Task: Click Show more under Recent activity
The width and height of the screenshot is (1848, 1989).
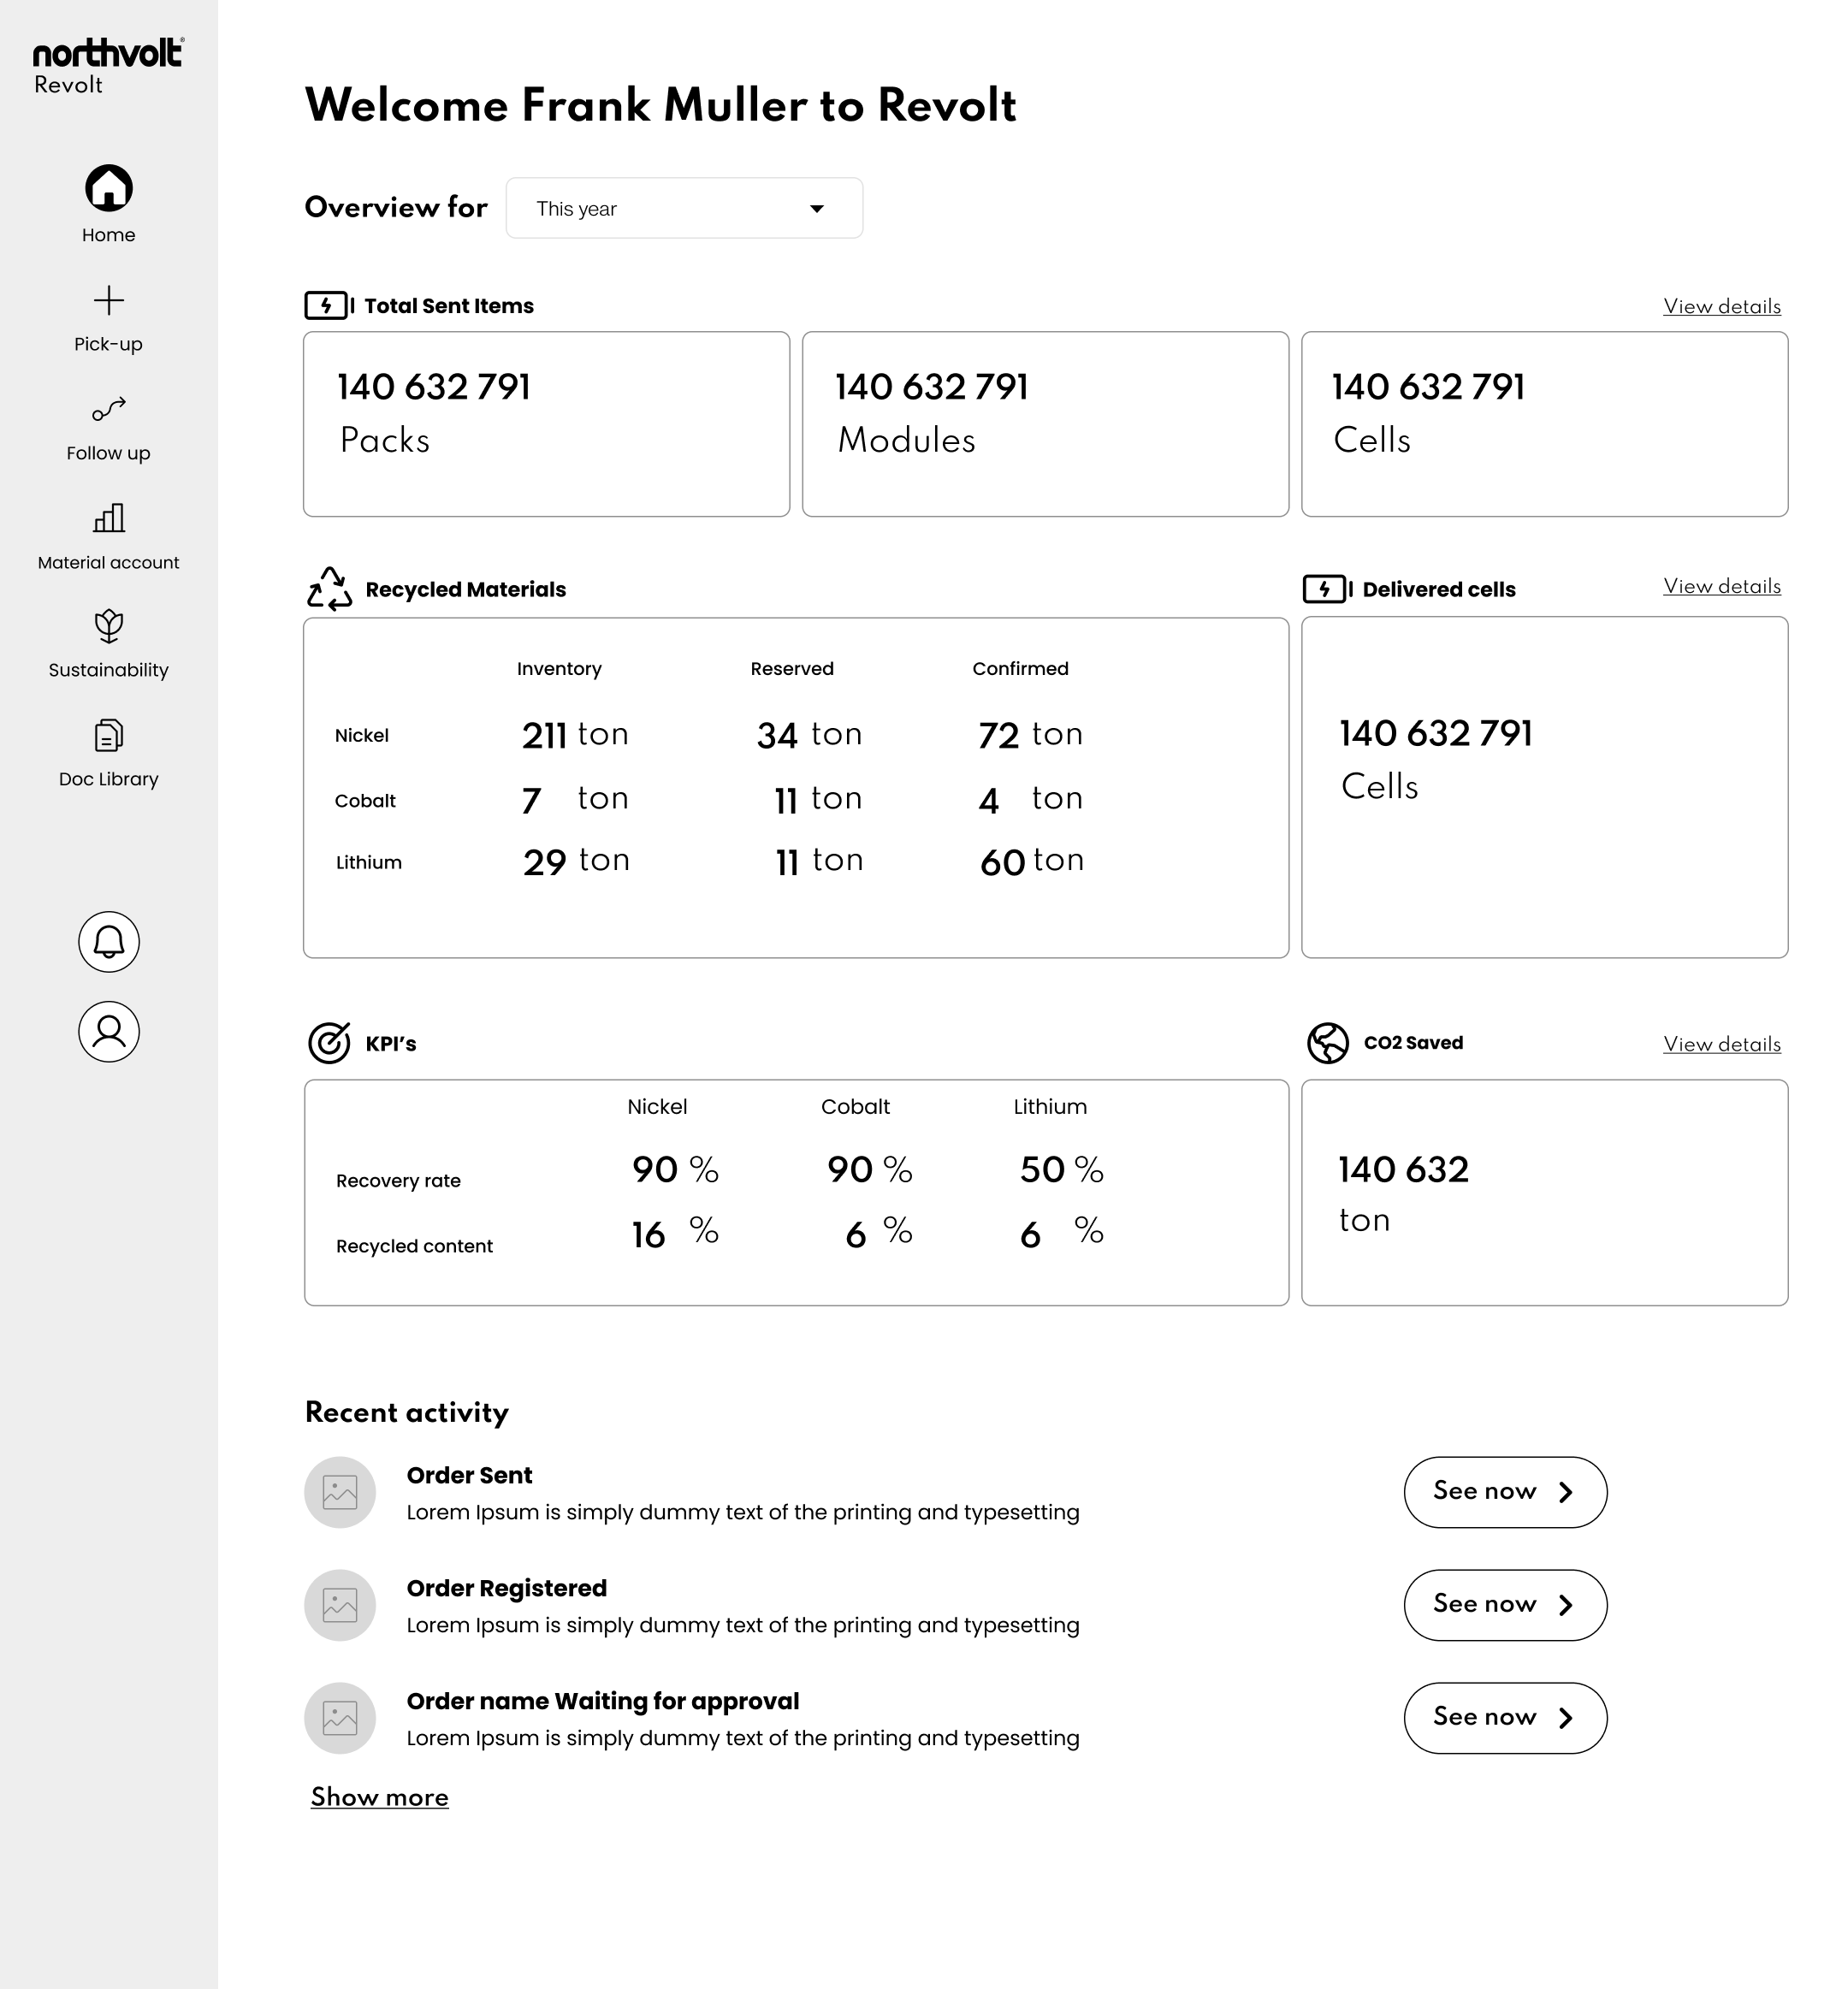Action: [x=380, y=1797]
